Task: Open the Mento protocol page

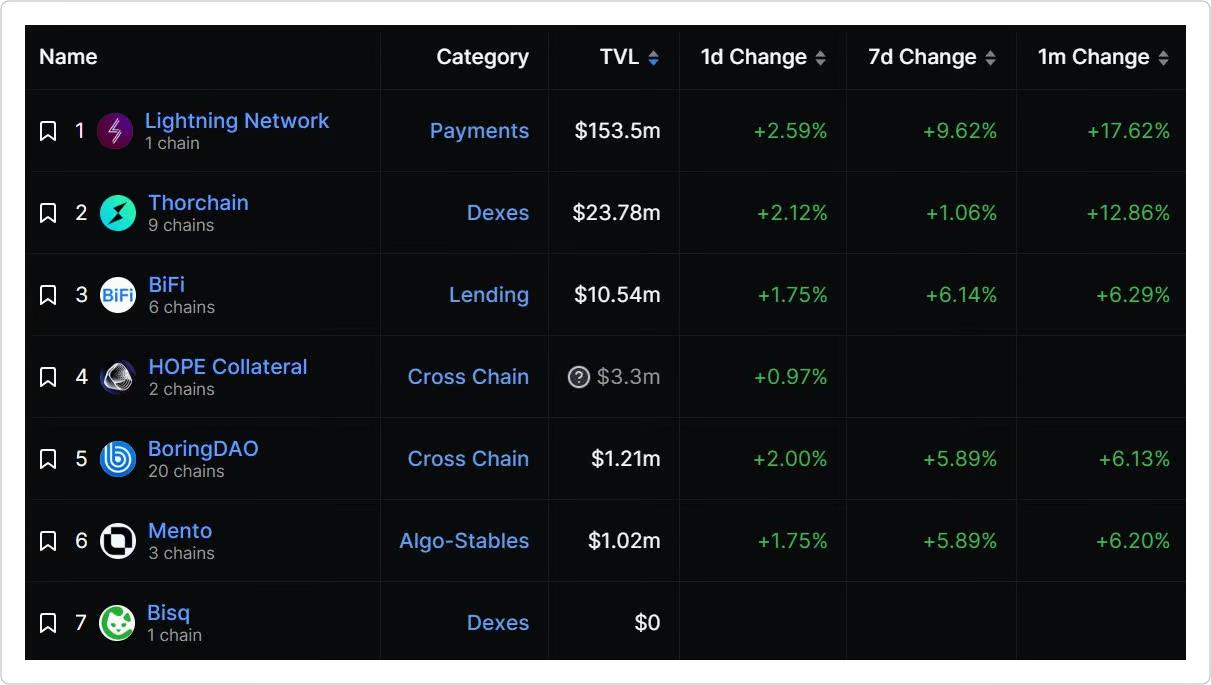Action: pos(180,531)
